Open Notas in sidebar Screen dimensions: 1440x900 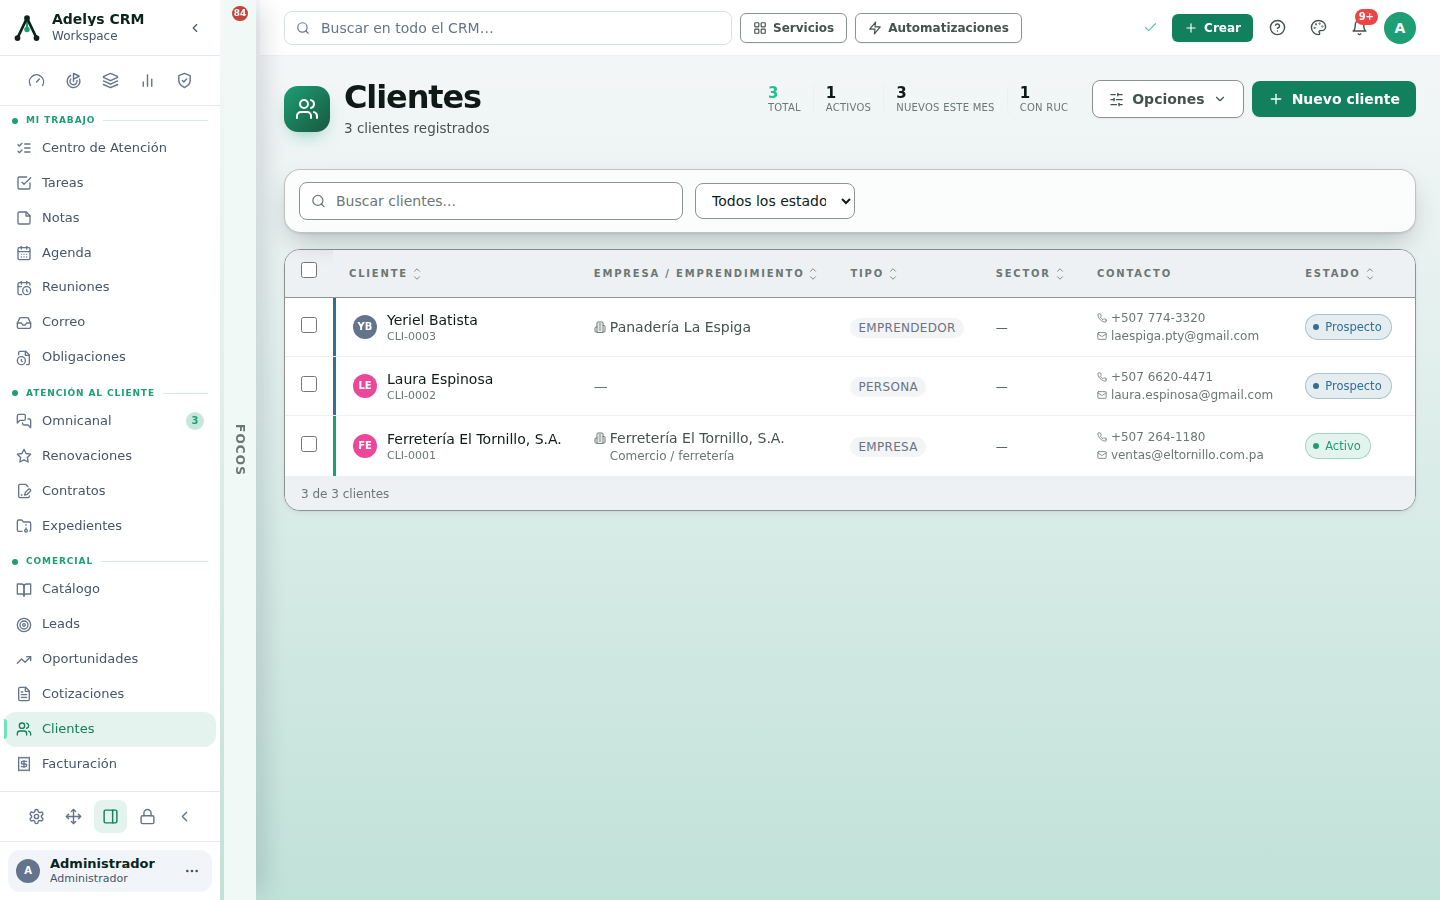click(x=110, y=218)
